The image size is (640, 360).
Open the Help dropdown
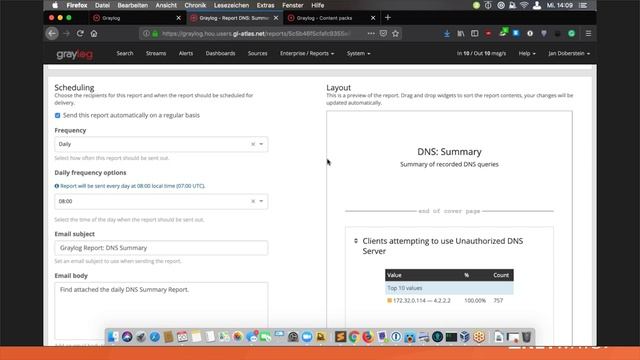click(x=527, y=53)
